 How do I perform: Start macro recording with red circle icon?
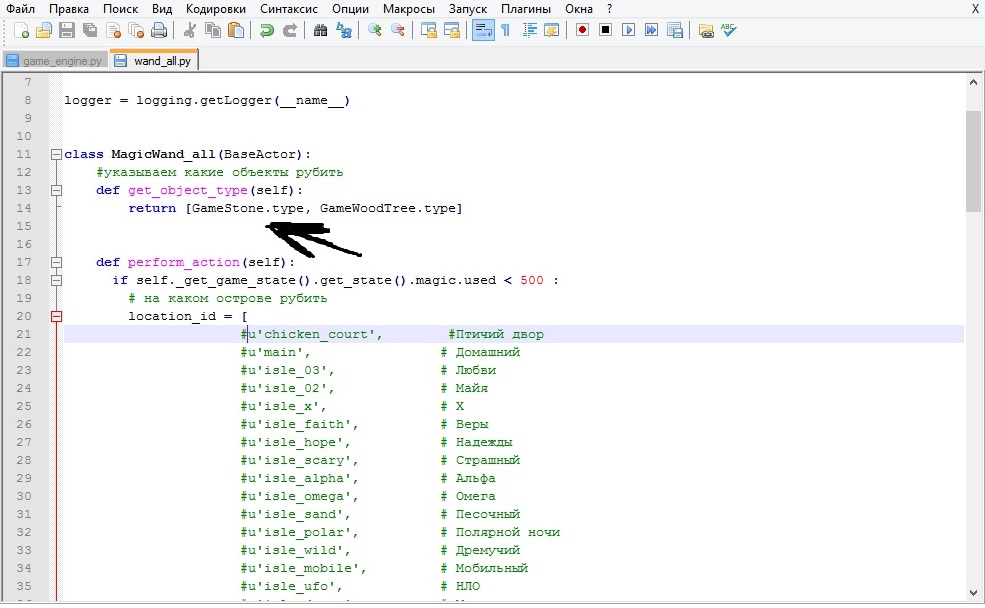pyautogui.click(x=582, y=31)
